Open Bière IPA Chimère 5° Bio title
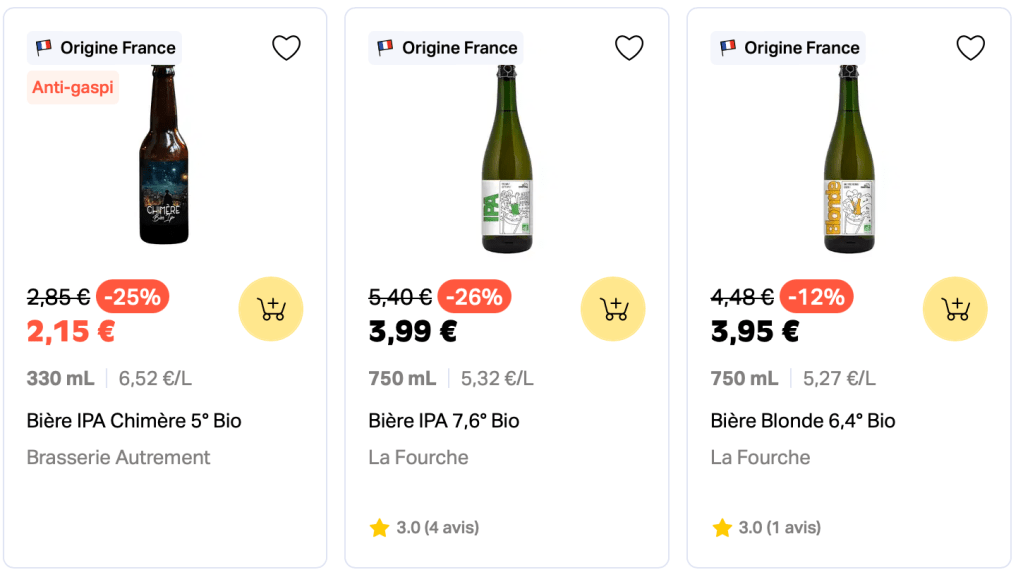The image size is (1023, 577). pos(134,421)
